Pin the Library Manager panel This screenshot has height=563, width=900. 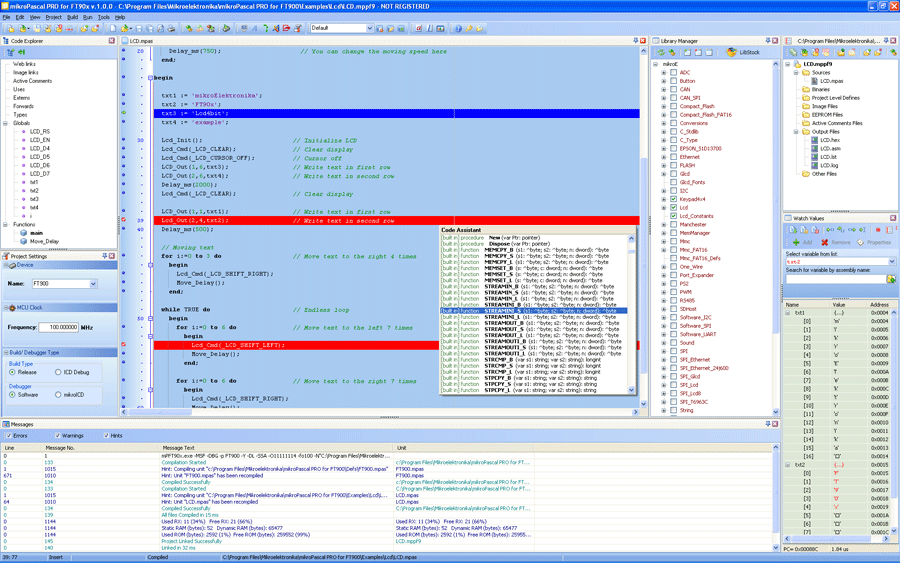coord(767,41)
